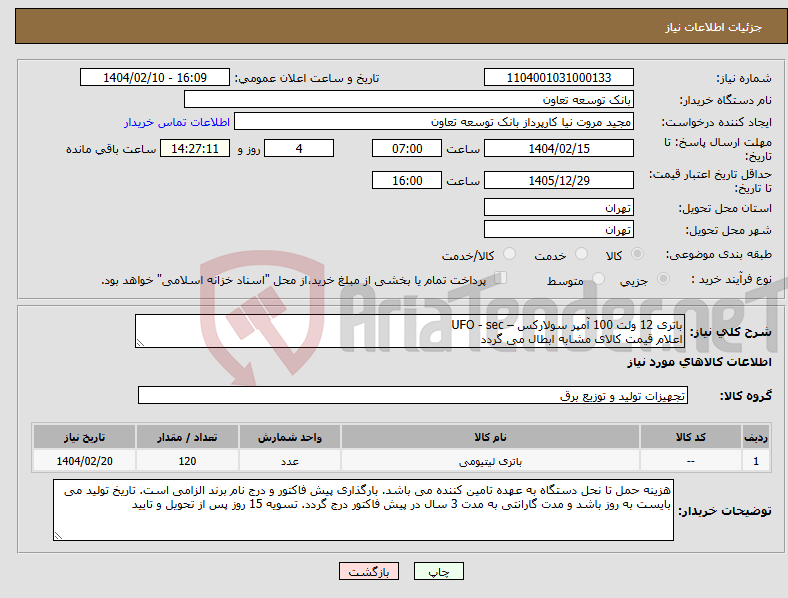Click the need number field 1104001031000133
The width and height of the screenshot is (788, 598).
(x=558, y=78)
